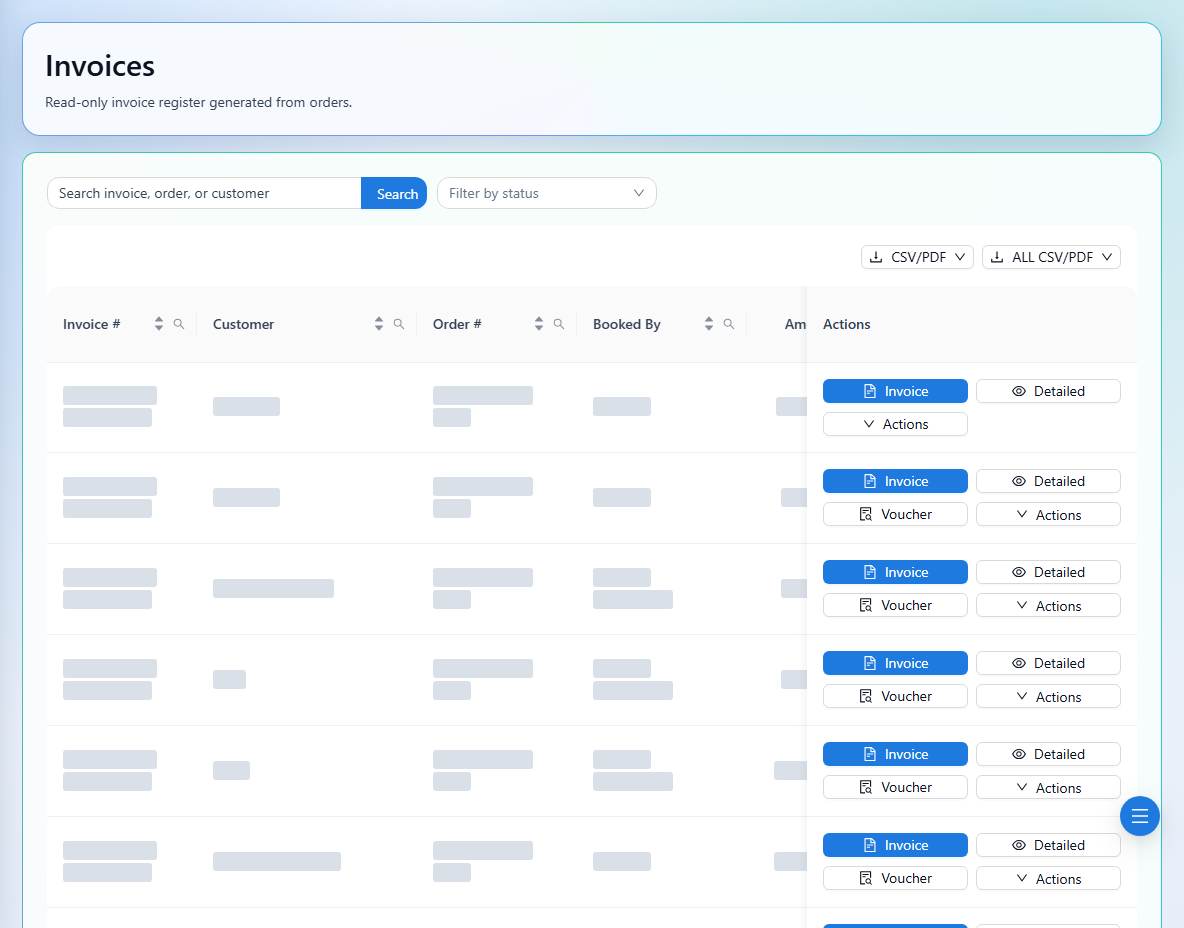This screenshot has height=928, width=1184.
Task: Open Voucher in the fifth row
Action: [x=895, y=788]
